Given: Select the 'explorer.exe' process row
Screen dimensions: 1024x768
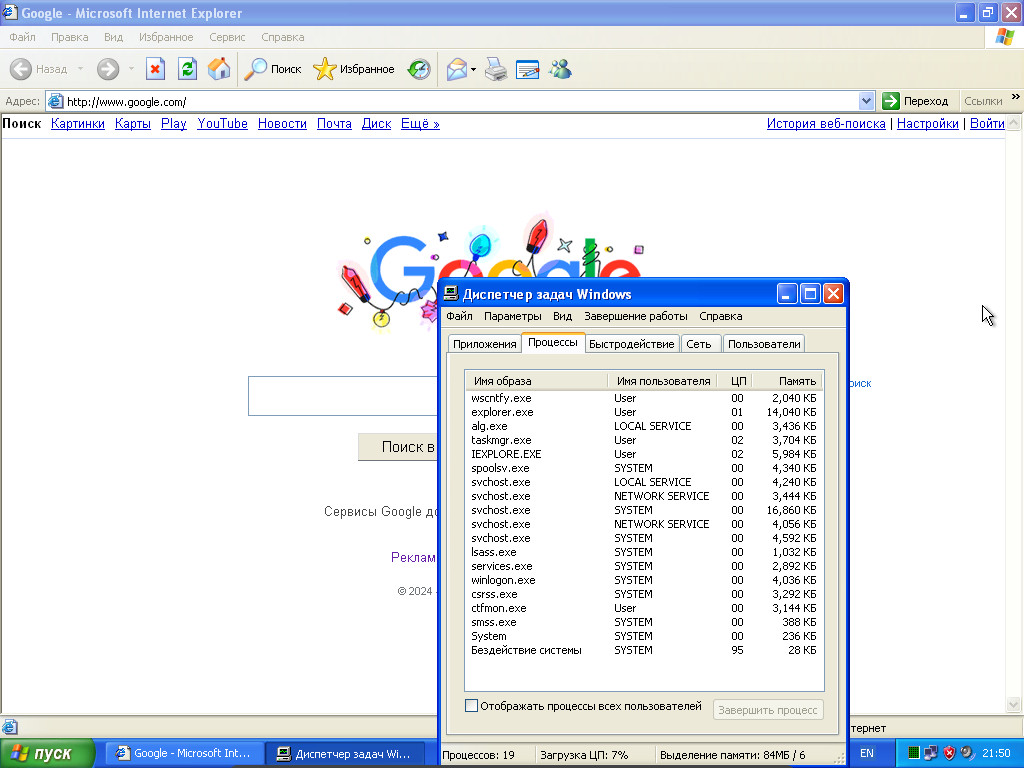Looking at the screenshot, I should [644, 412].
